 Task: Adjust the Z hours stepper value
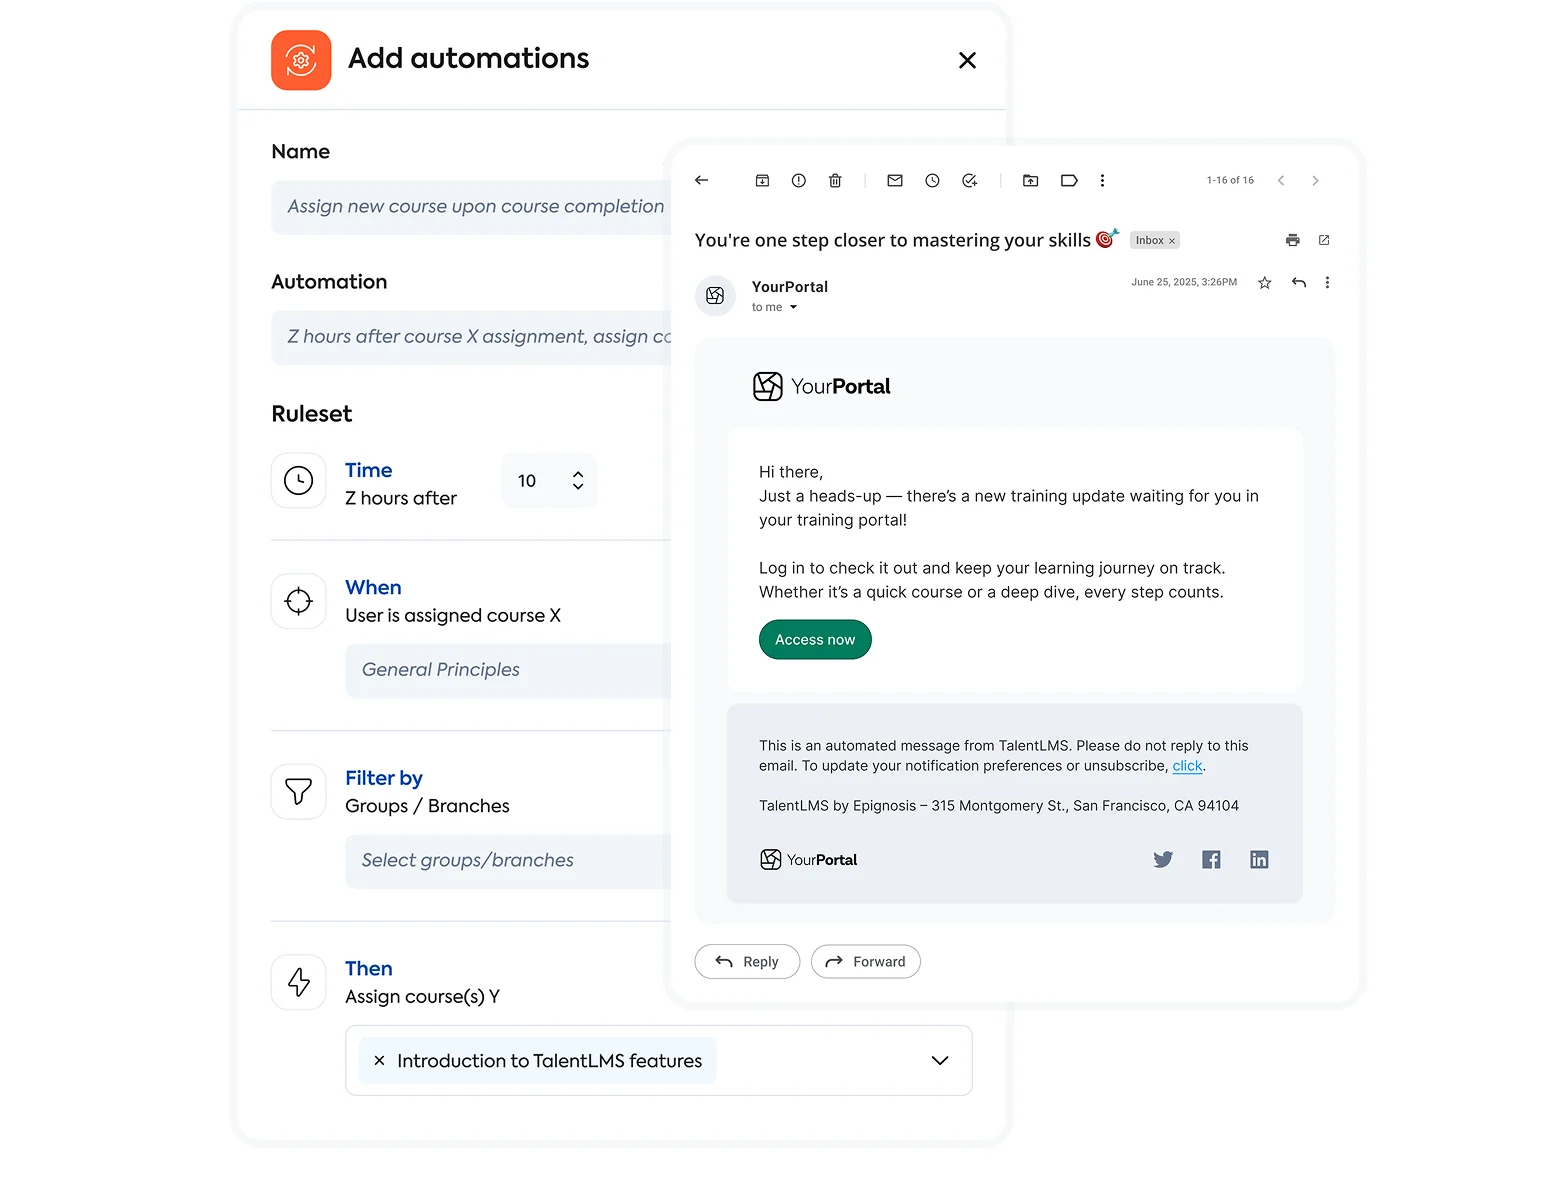577,481
